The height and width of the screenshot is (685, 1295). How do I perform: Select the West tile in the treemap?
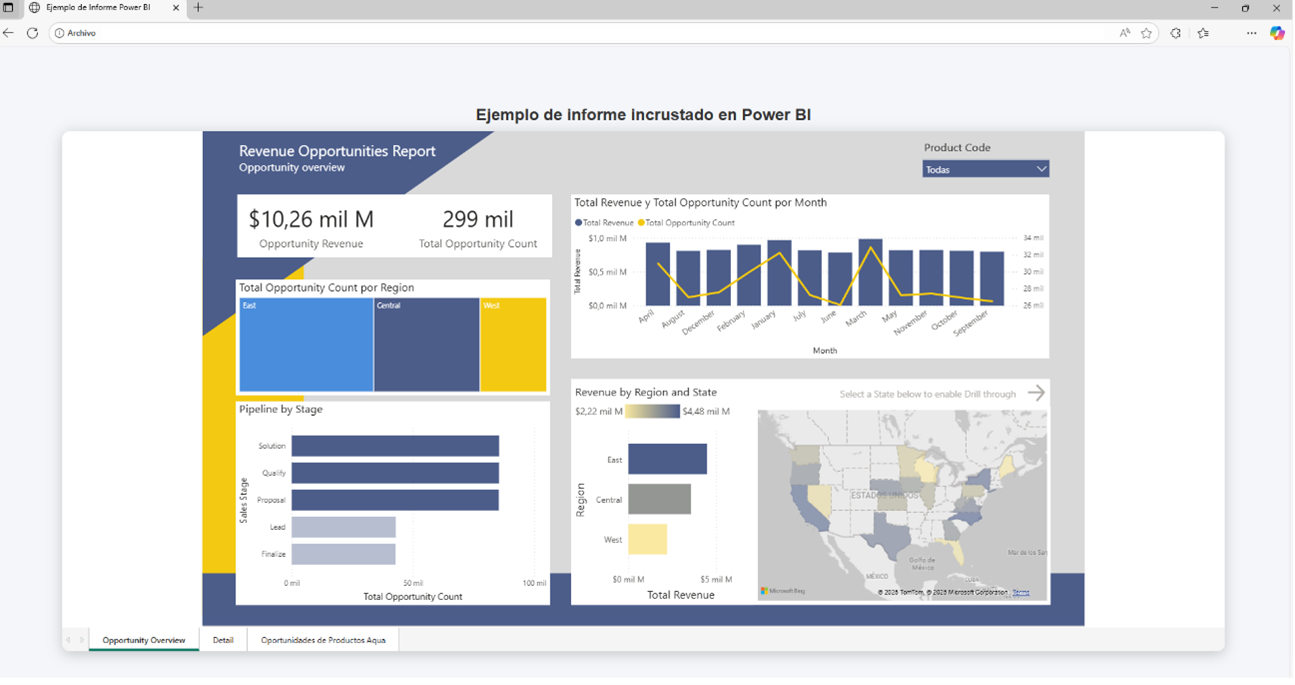[x=513, y=345]
